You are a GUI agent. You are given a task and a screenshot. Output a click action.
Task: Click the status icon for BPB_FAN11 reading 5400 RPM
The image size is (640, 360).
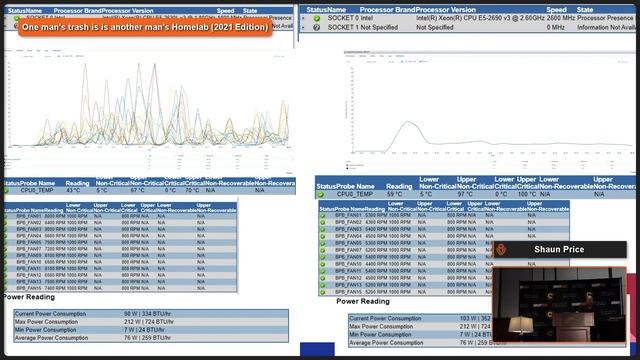pos(323,271)
